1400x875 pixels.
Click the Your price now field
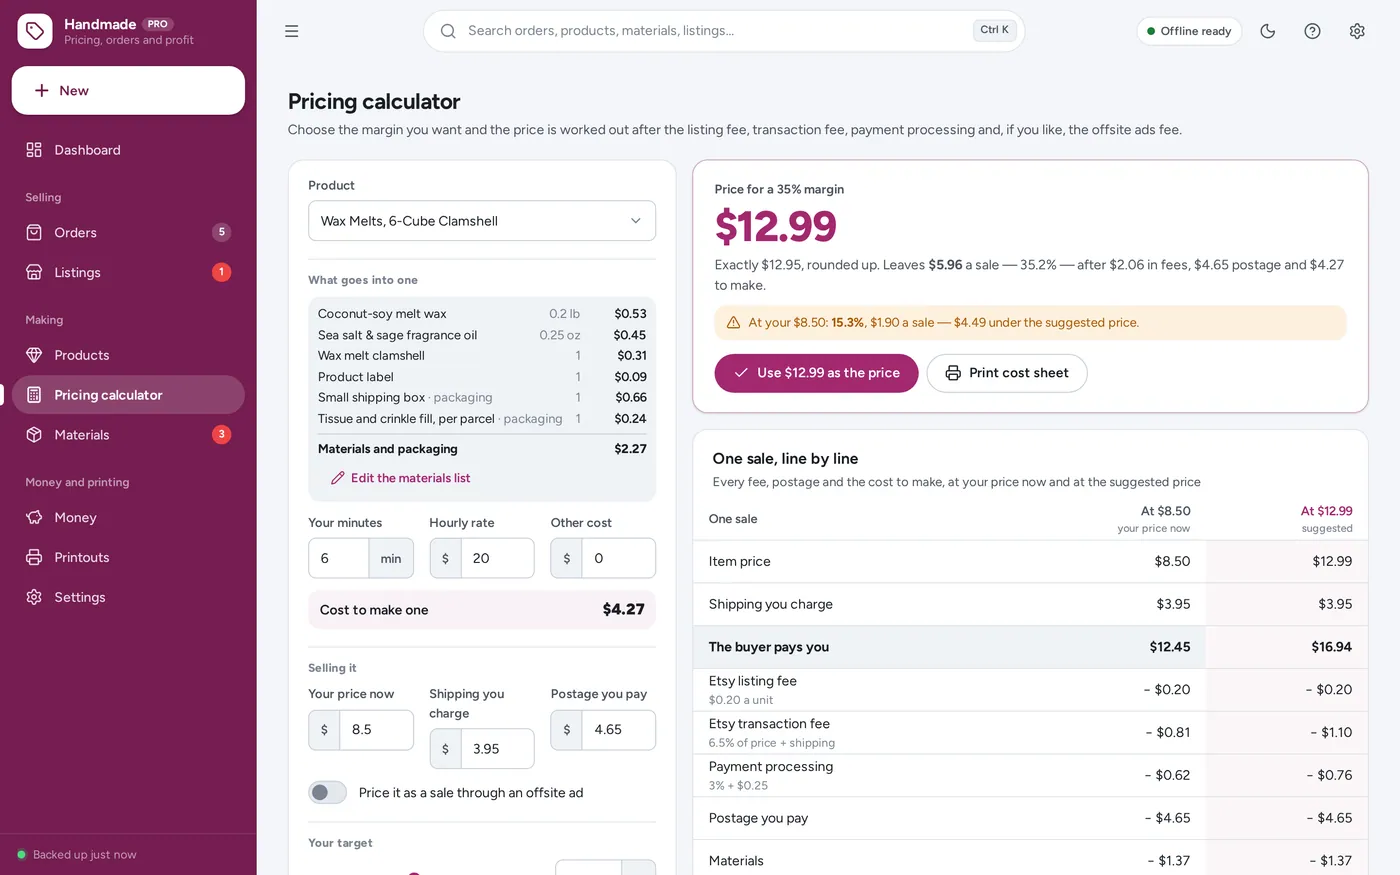[x=376, y=730]
